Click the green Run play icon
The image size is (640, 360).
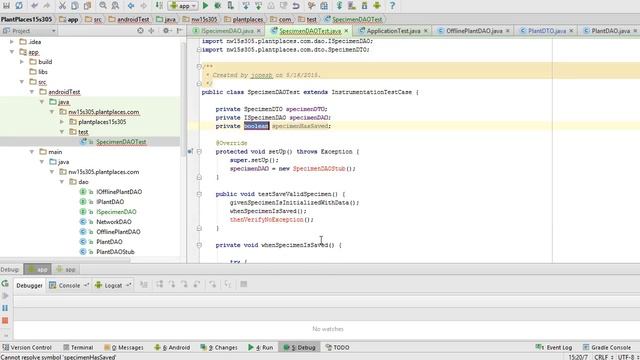205,5
